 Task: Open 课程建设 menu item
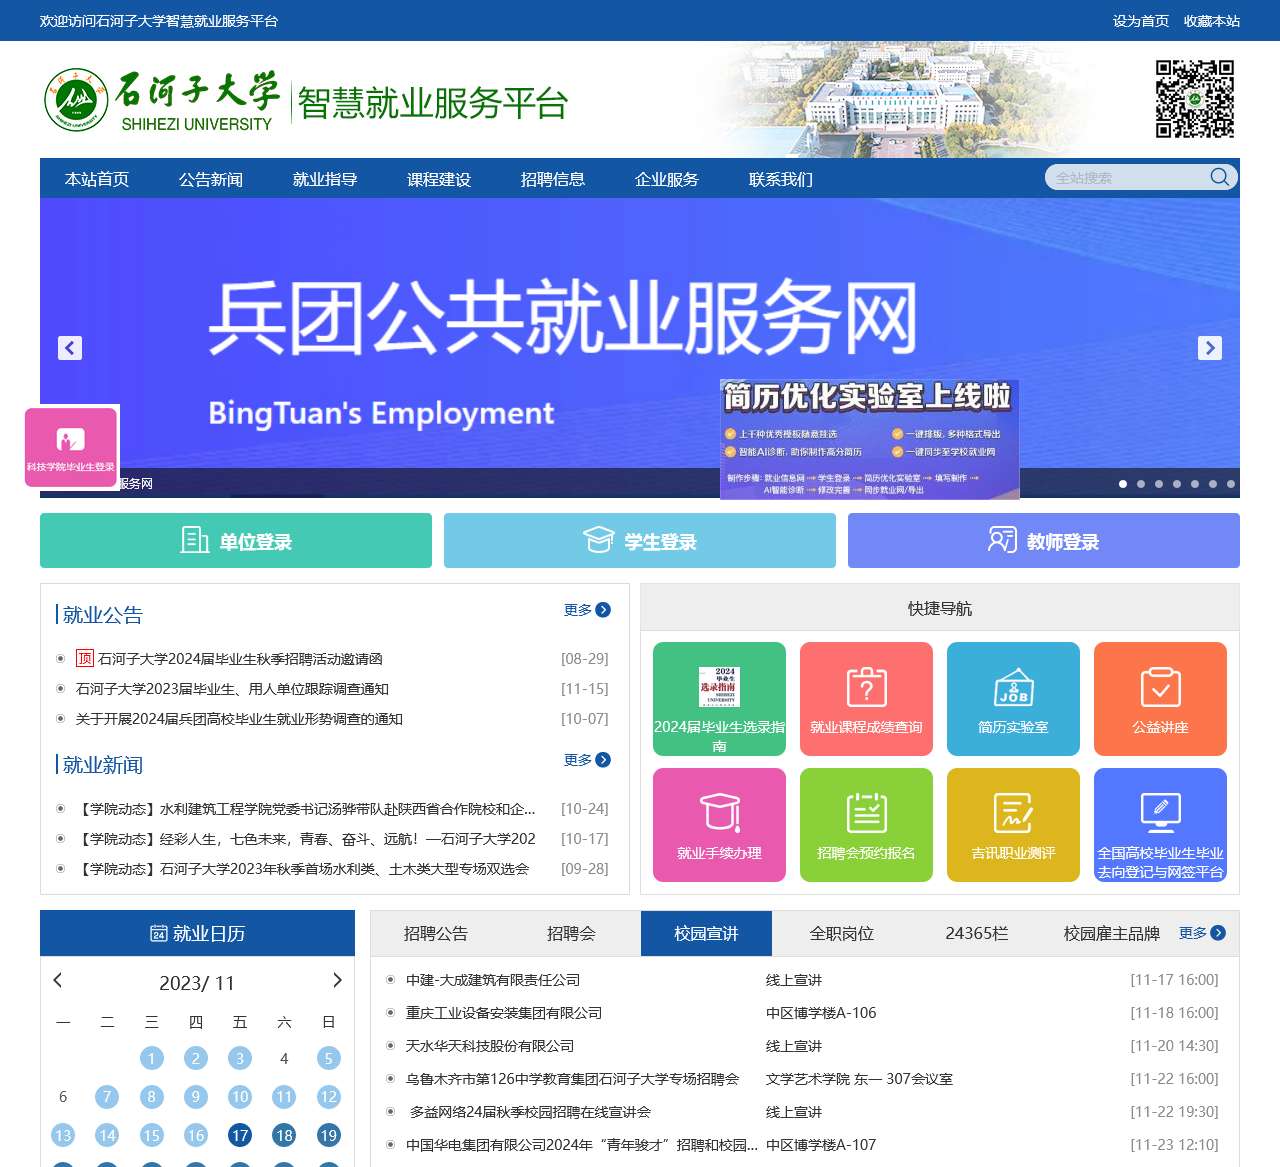pos(439,179)
